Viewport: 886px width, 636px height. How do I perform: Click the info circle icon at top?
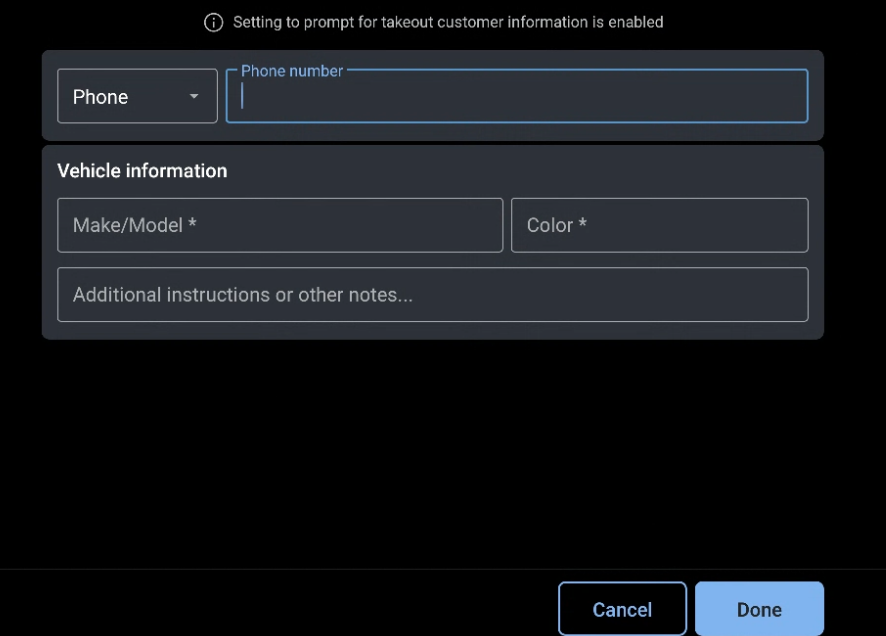click(x=213, y=22)
